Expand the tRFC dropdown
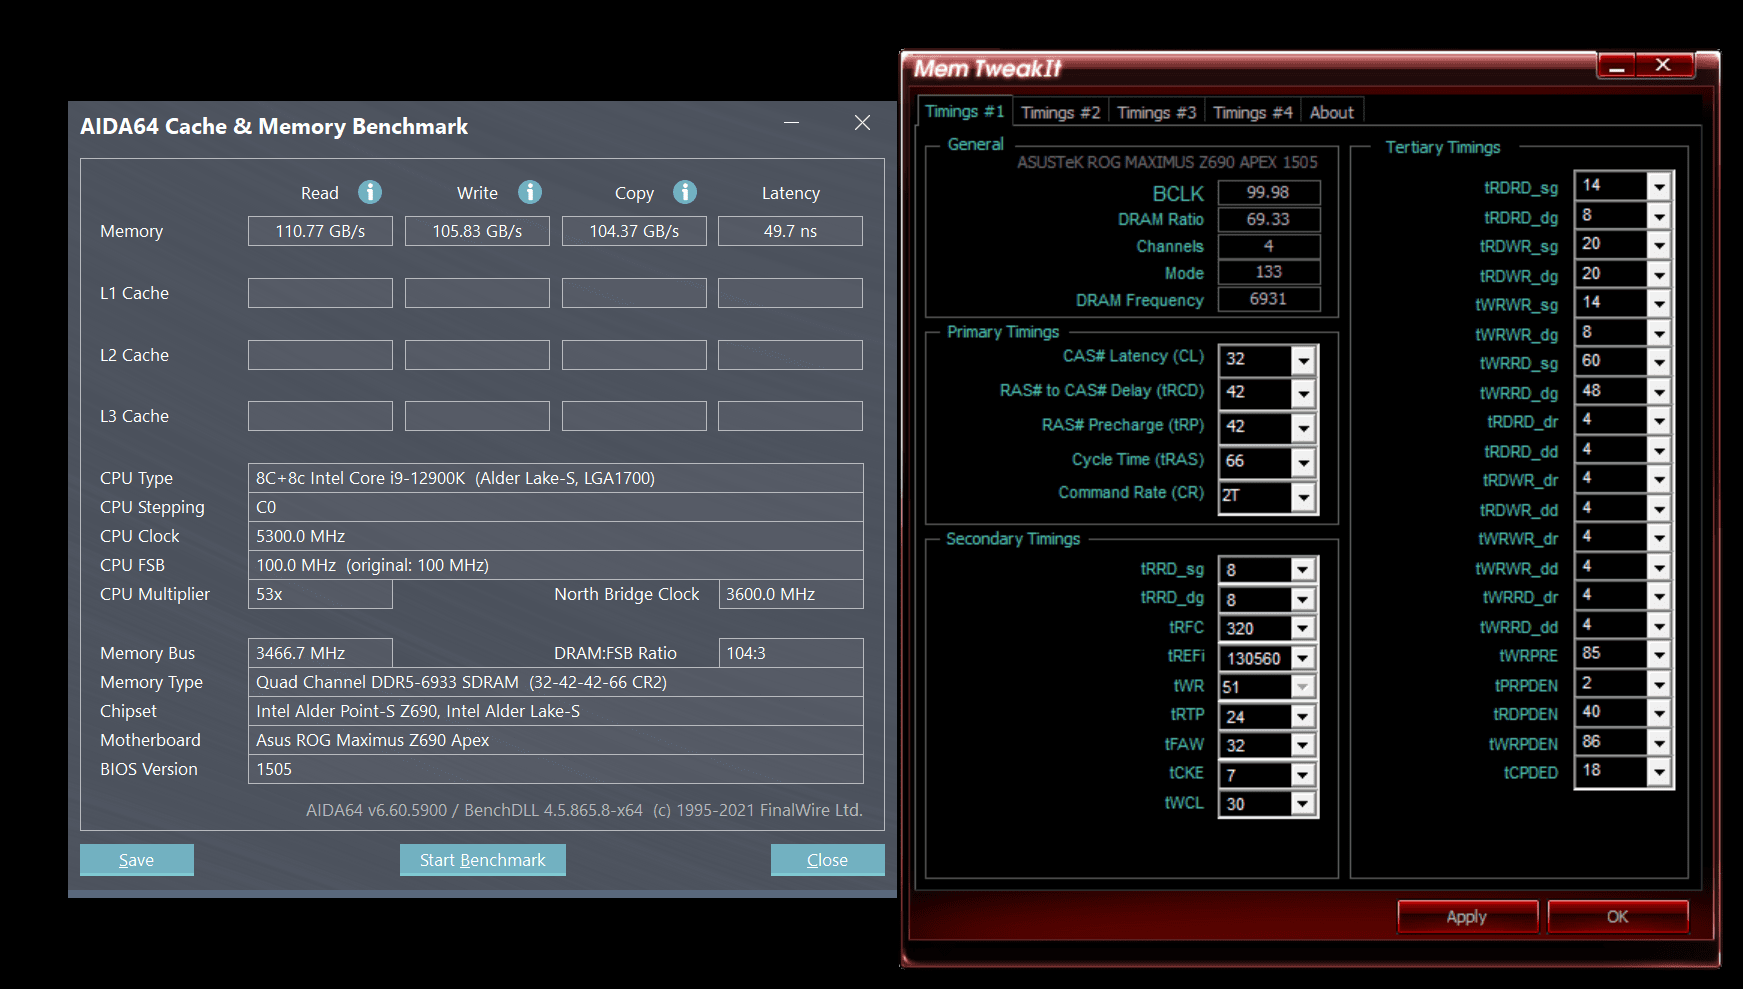 (x=1303, y=628)
